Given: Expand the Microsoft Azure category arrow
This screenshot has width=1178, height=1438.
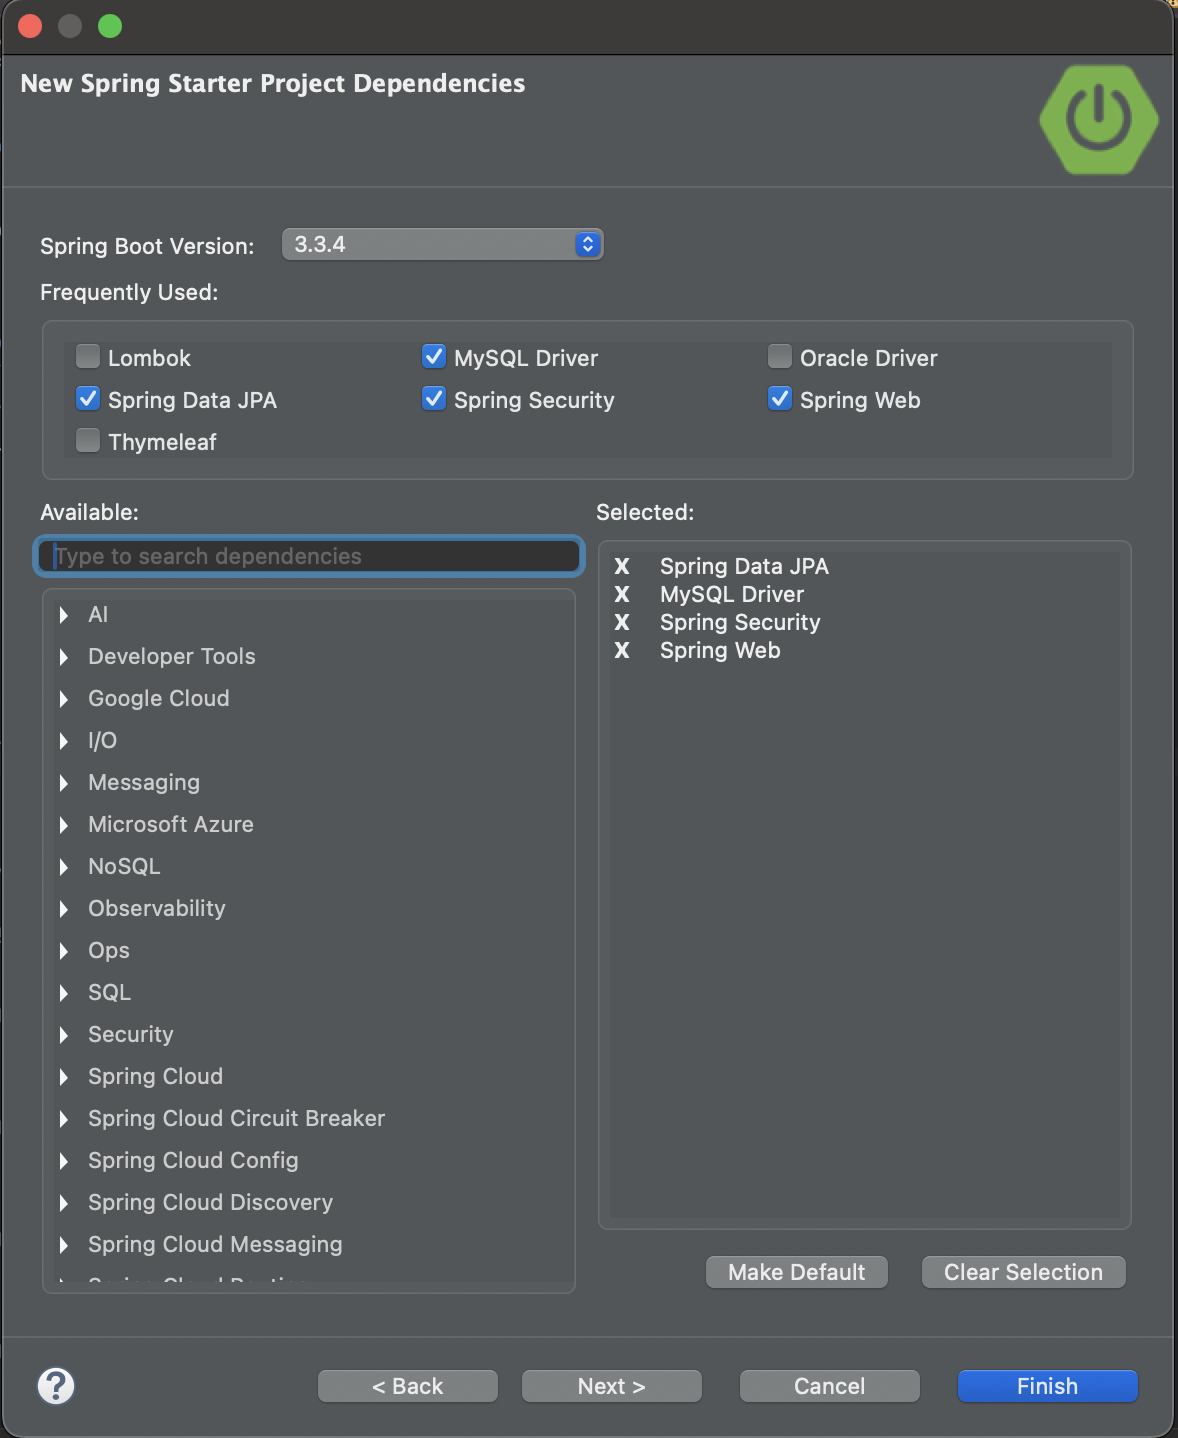Looking at the screenshot, I should pos(64,825).
